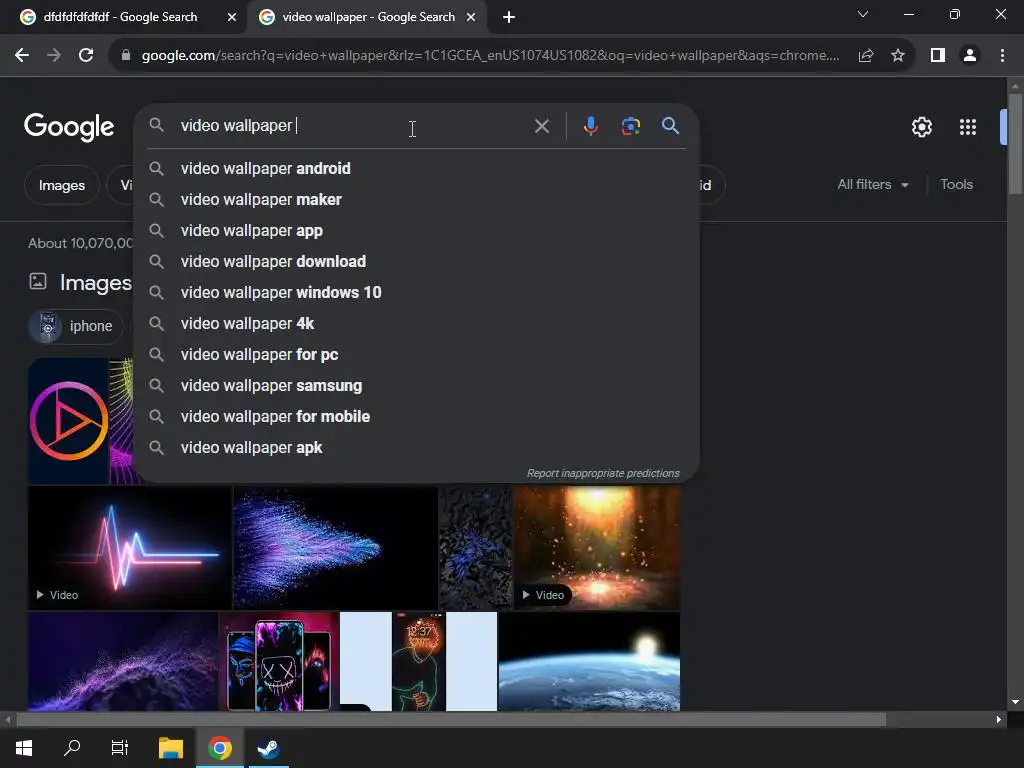The image size is (1024, 768).
Task: View site security info via padlock
Action: coord(126,56)
